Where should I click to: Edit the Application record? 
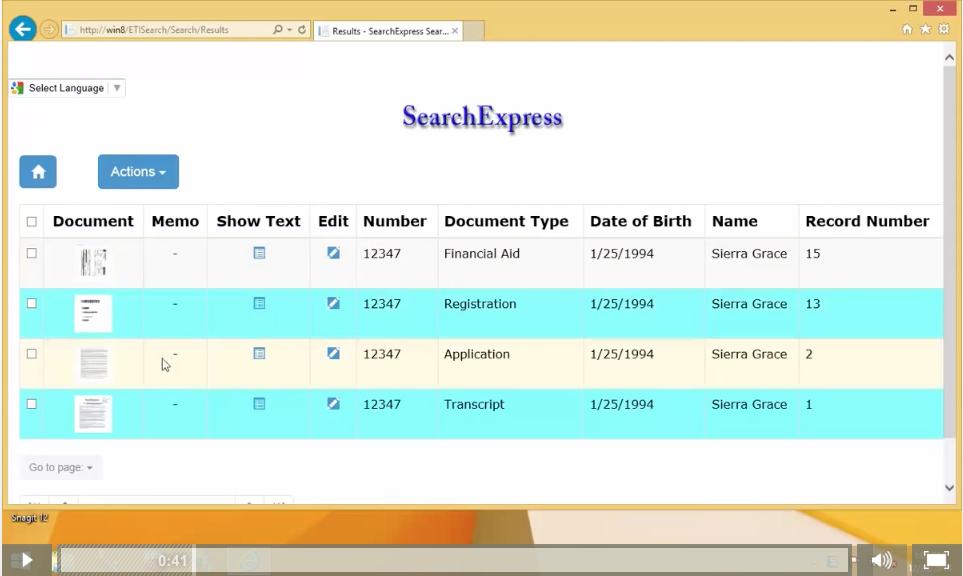tap(333, 354)
